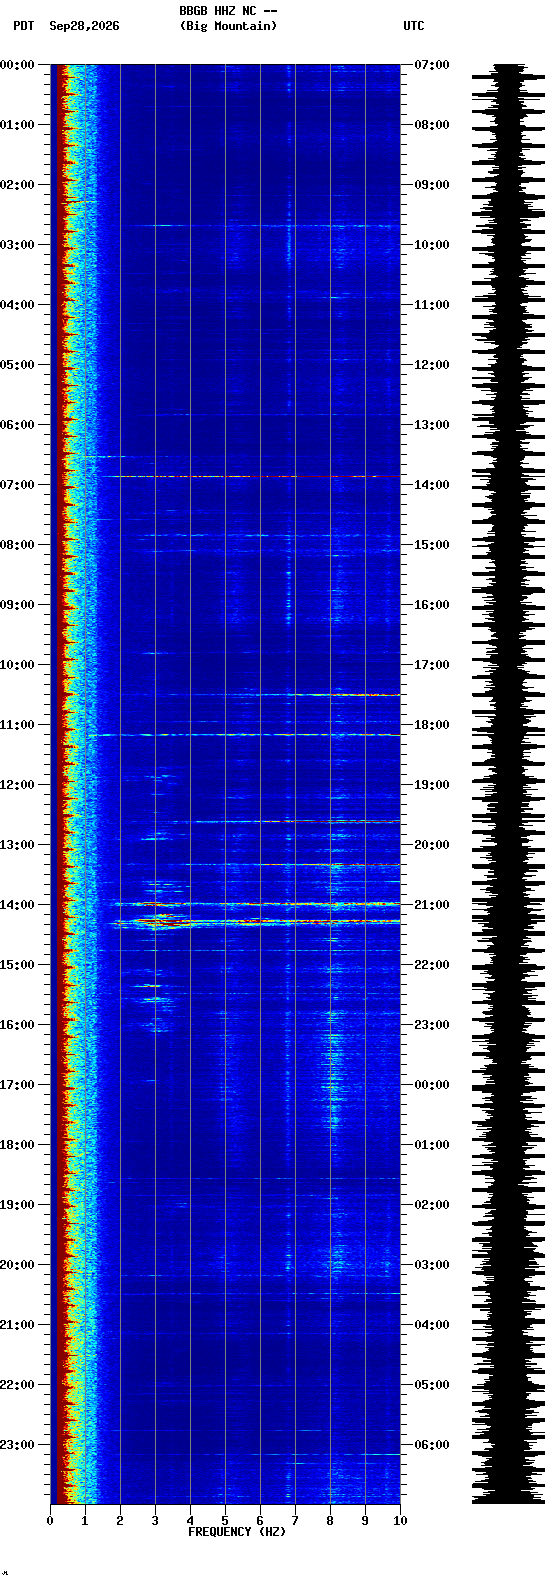This screenshot has height=1584, width=552.
Task: Click the frequency axis tick label '0'
Action: pyautogui.click(x=50, y=1521)
